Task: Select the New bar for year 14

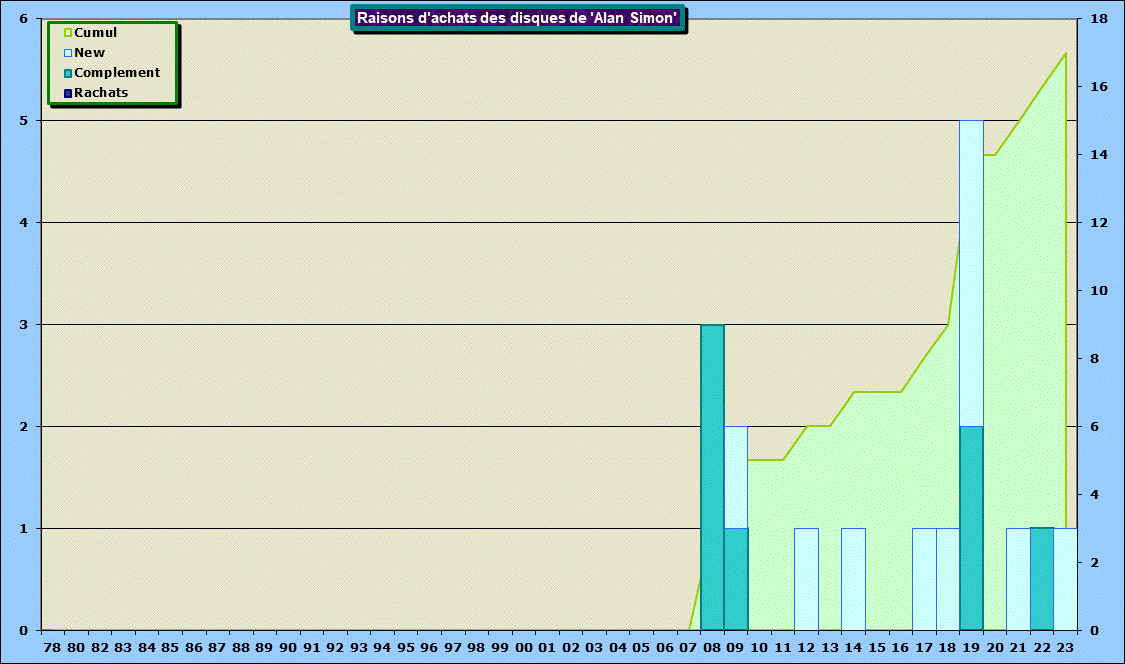Action: (x=854, y=579)
